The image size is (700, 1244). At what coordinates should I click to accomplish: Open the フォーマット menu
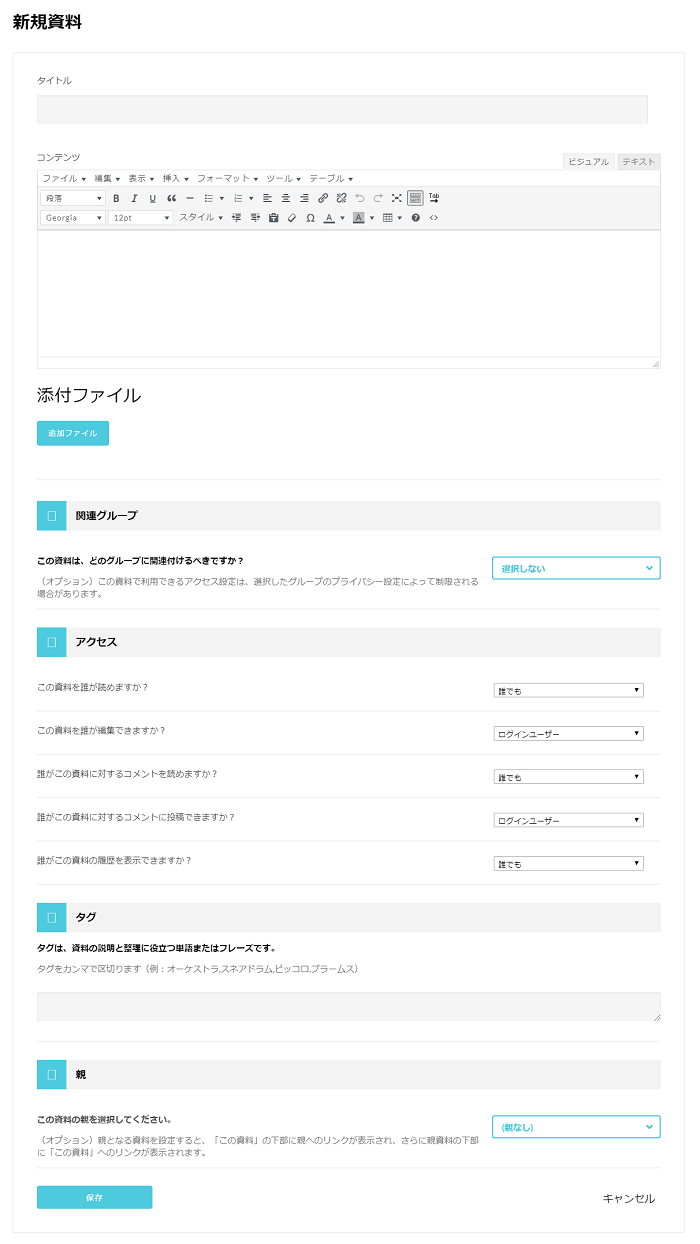227,178
